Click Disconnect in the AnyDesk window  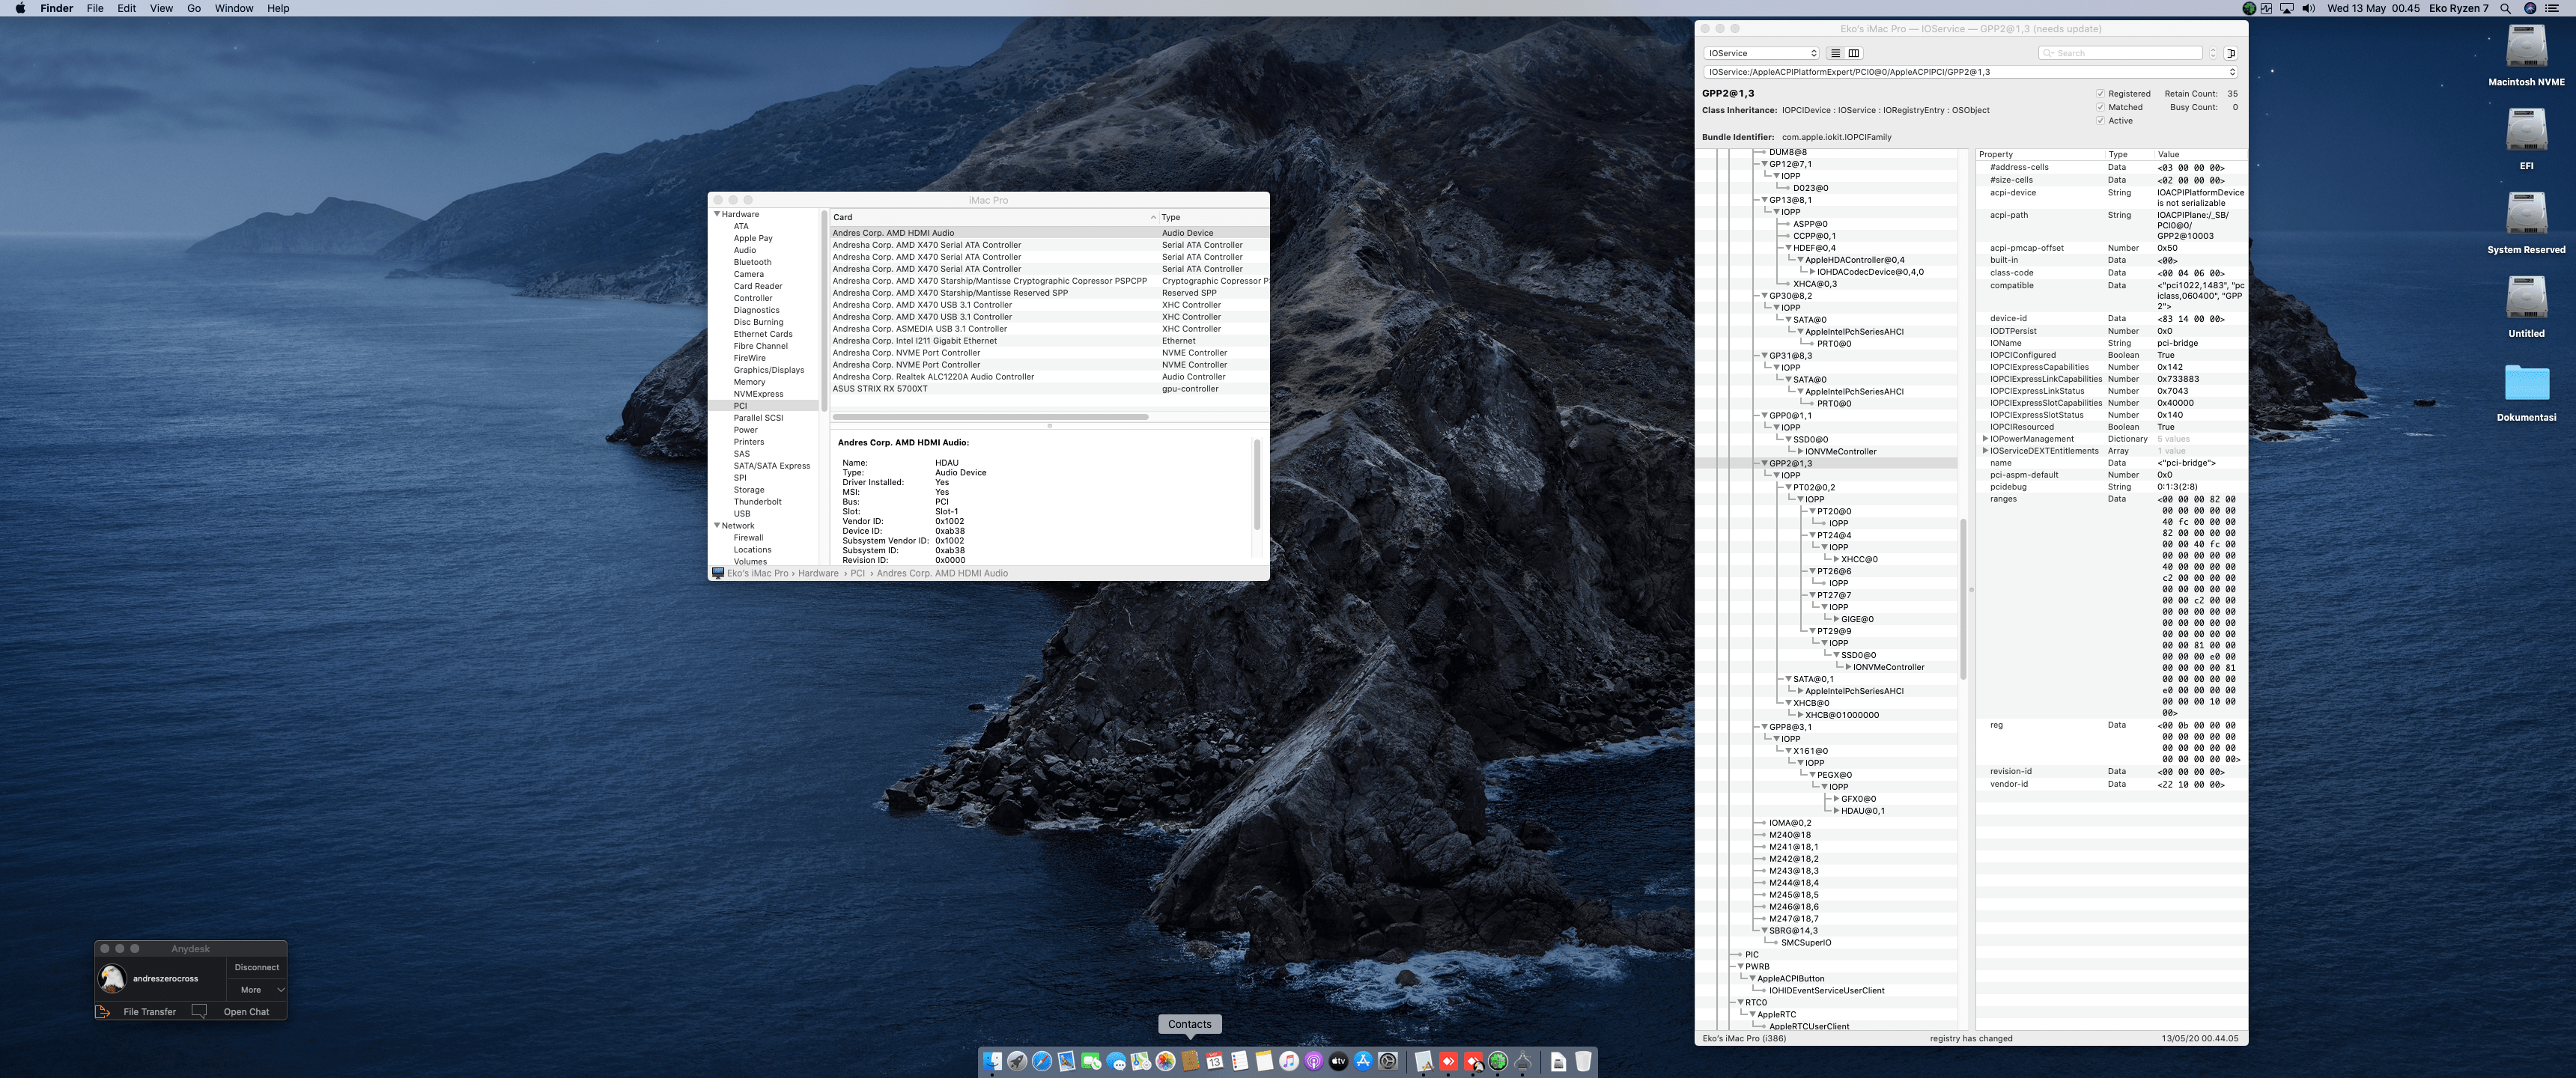[x=257, y=968]
